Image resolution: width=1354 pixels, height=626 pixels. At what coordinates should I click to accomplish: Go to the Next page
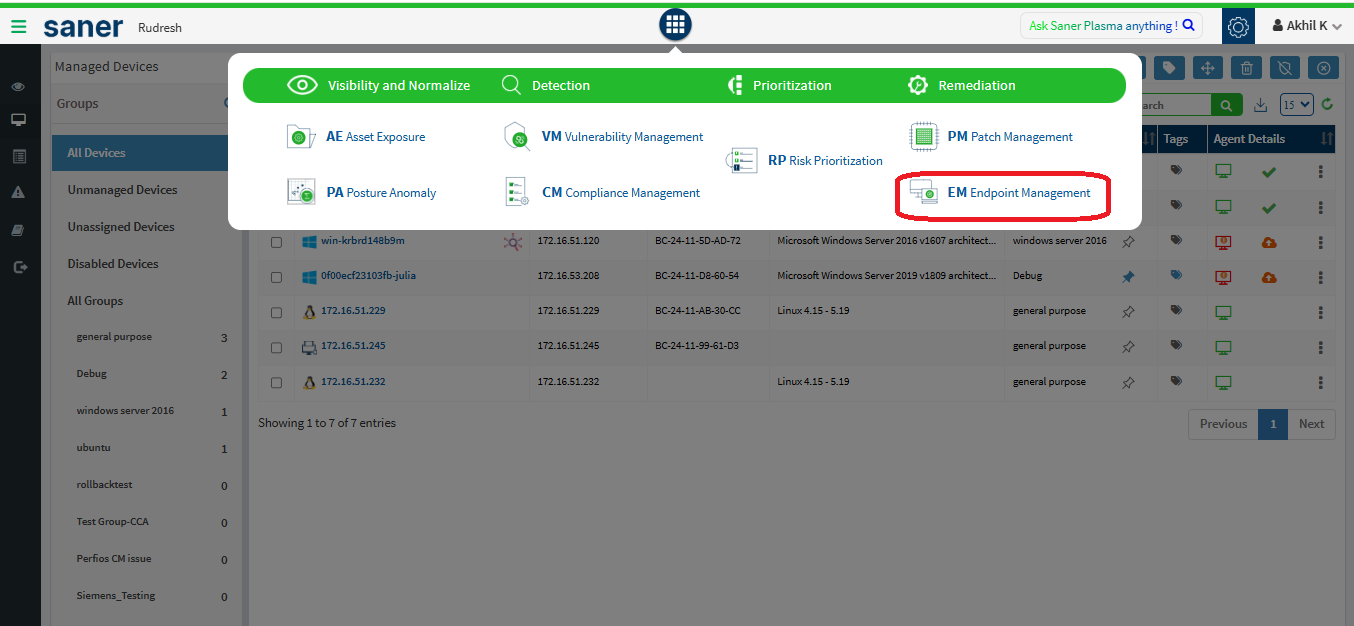tap(1311, 424)
